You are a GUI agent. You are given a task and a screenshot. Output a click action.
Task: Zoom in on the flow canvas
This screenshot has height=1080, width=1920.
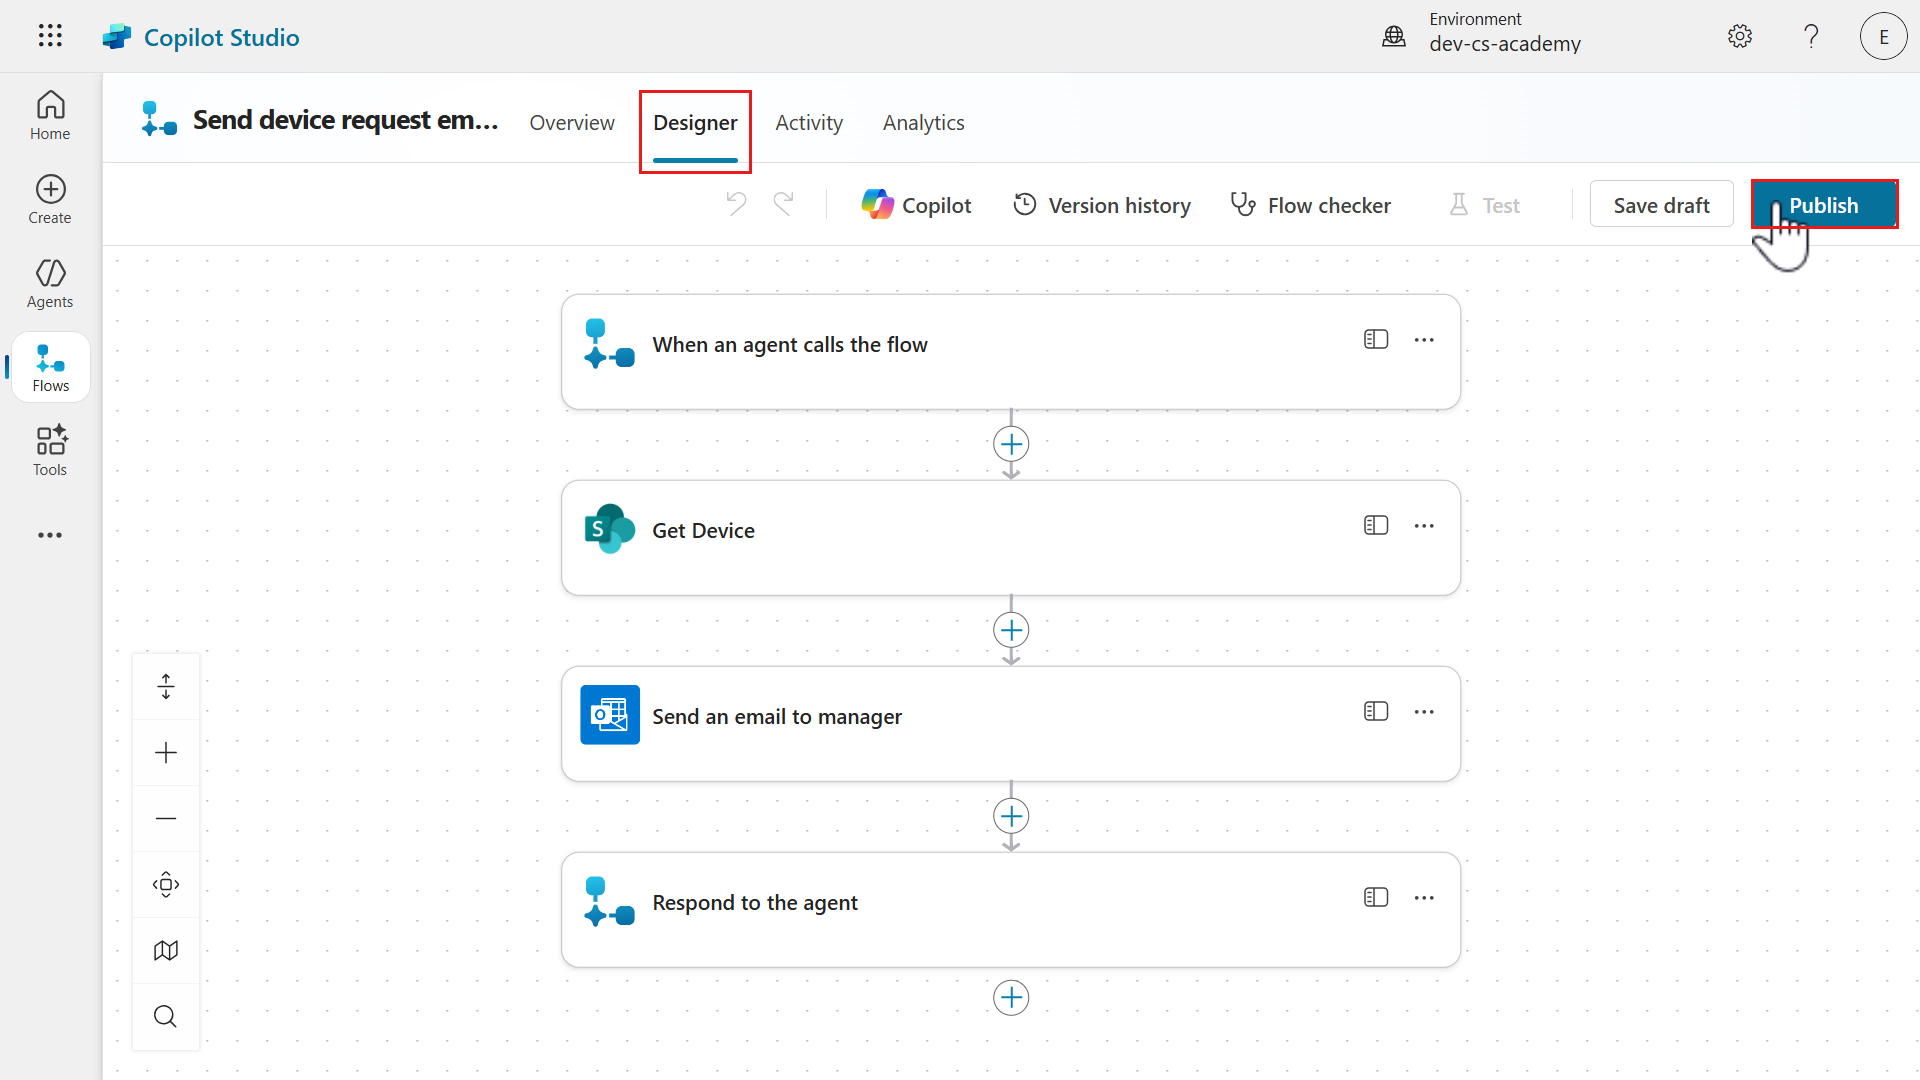pyautogui.click(x=166, y=752)
